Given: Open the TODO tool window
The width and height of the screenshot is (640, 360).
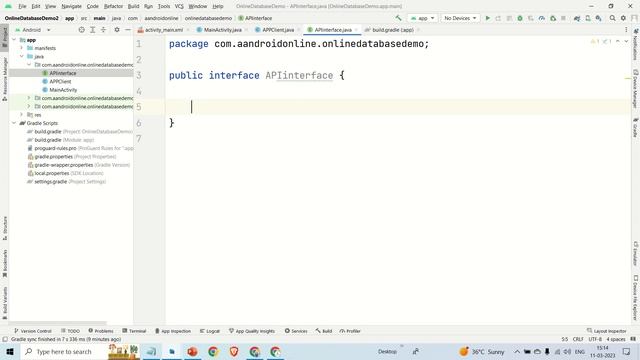Looking at the screenshot, I should [70, 331].
